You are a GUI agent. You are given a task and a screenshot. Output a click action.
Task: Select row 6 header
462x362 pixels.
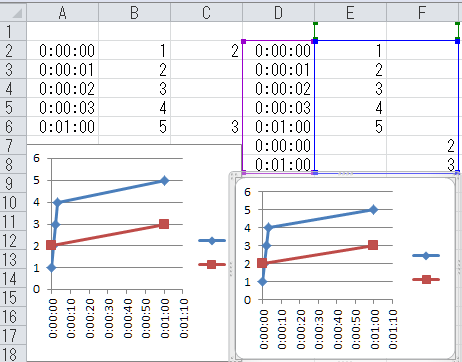13,126
